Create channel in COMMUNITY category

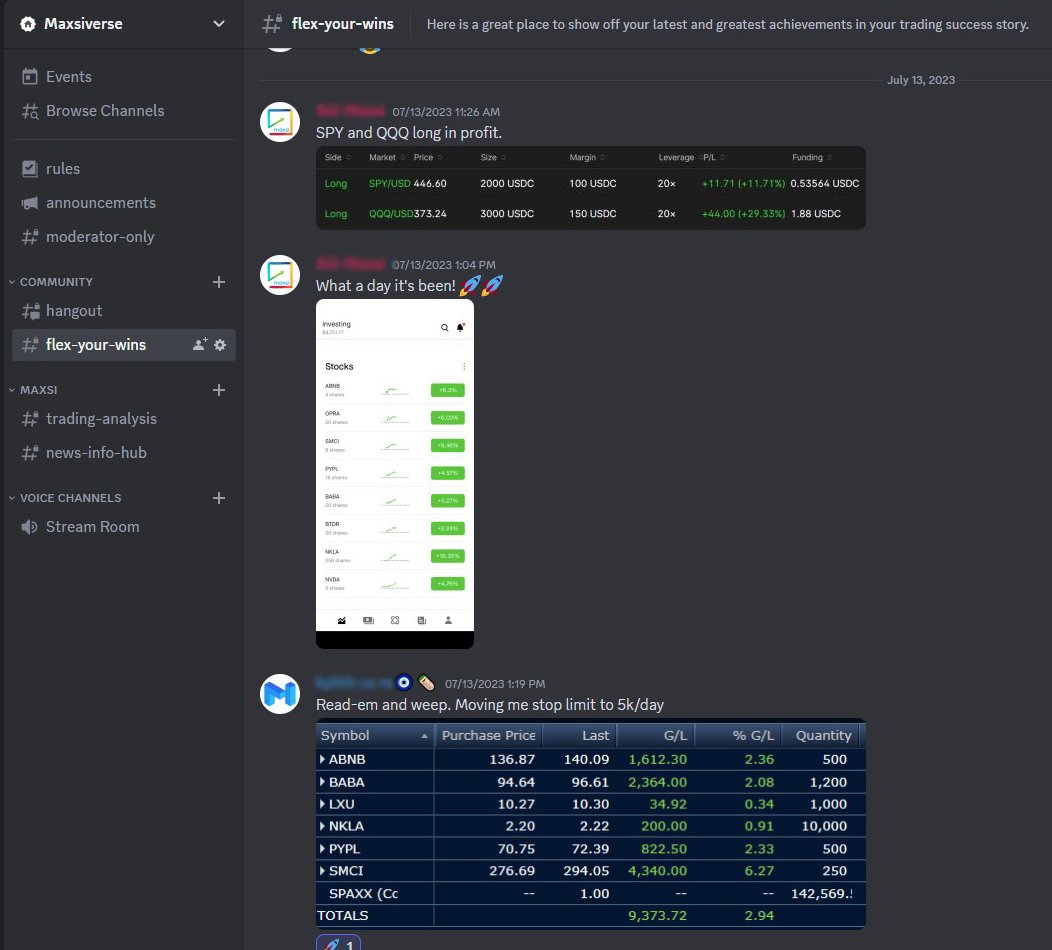(219, 282)
